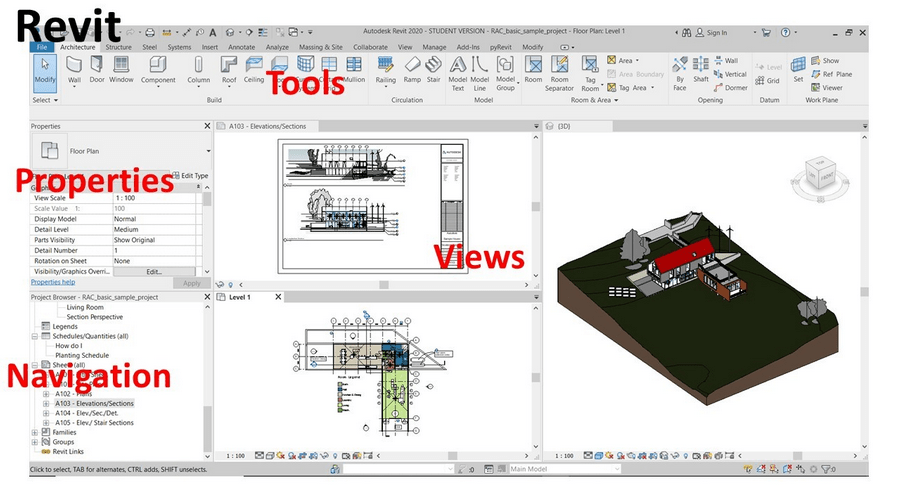
Task: Click the Edit button for Visibility/Graphics Overrides
Action: coord(154,271)
